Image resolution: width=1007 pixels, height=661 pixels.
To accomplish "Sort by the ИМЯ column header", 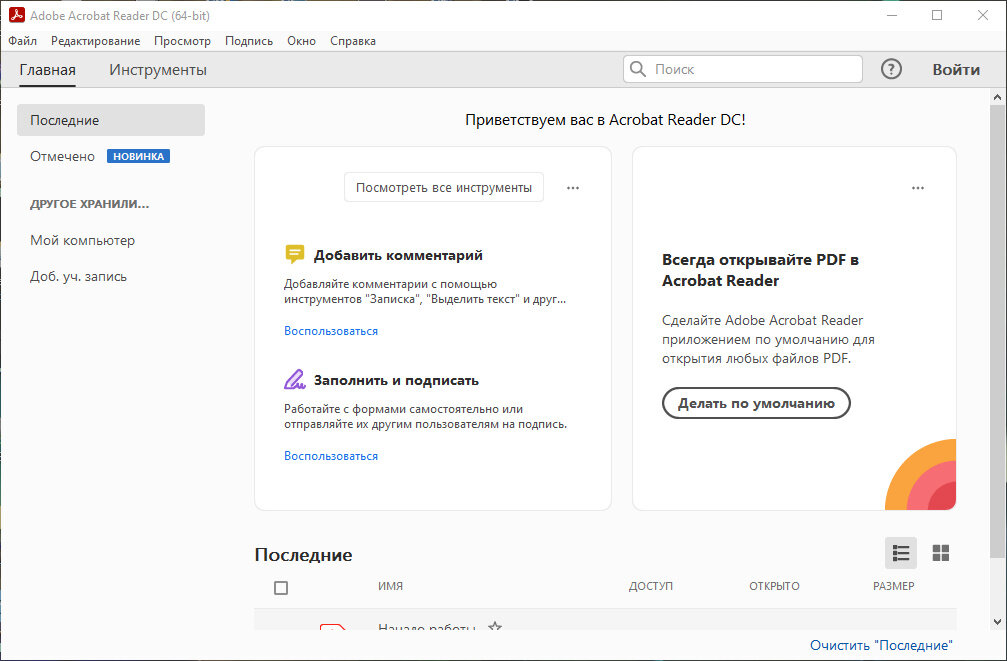I will coord(390,586).
